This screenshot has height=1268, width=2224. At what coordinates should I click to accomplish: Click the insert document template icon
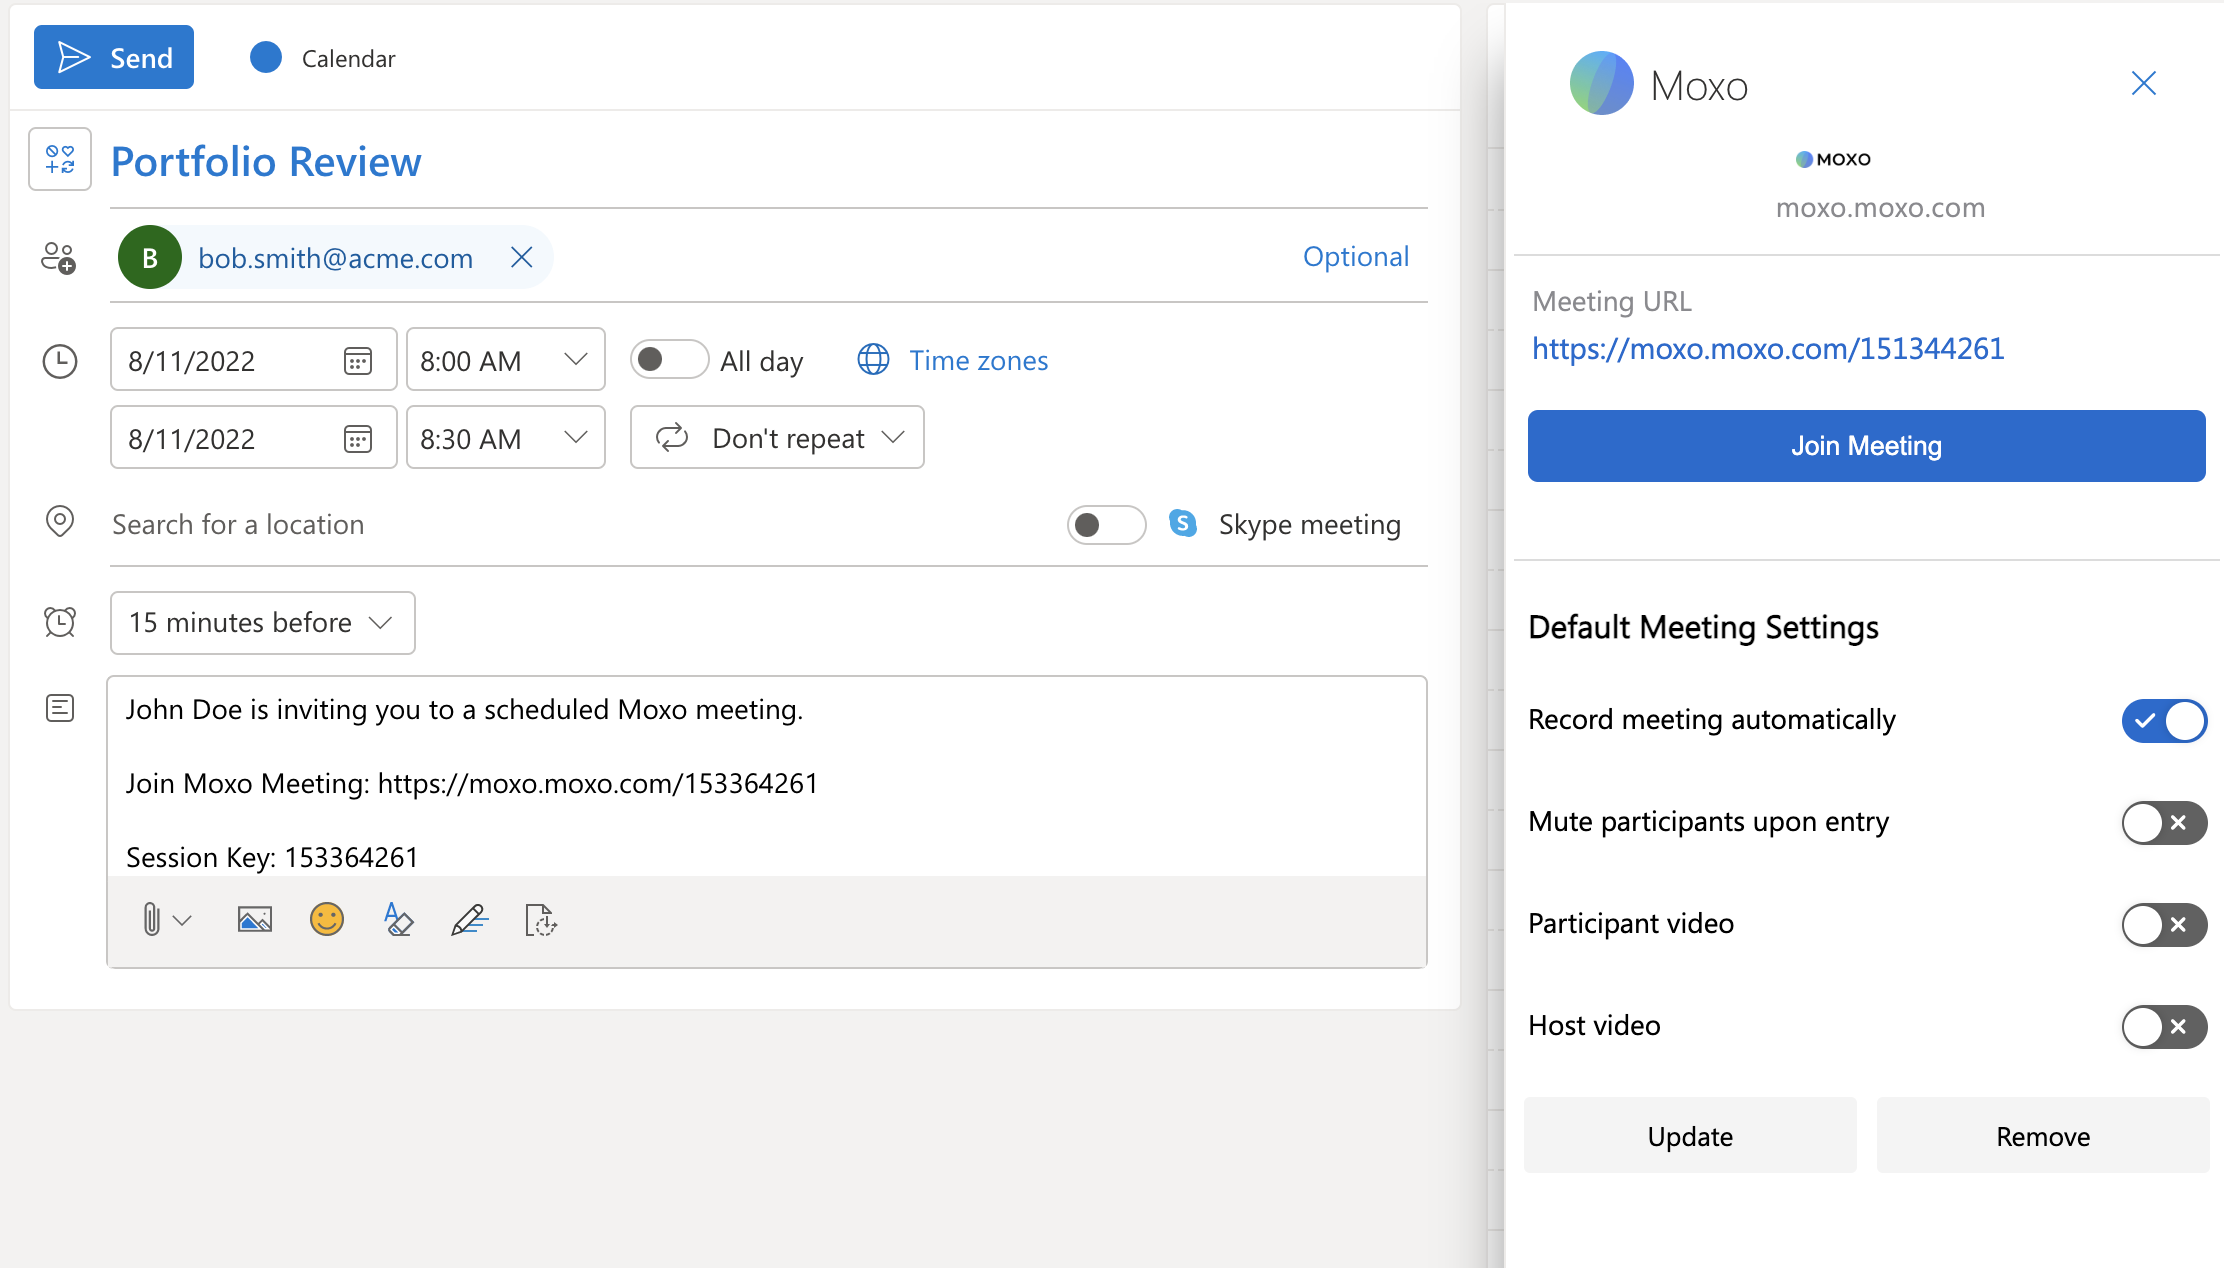(x=541, y=919)
